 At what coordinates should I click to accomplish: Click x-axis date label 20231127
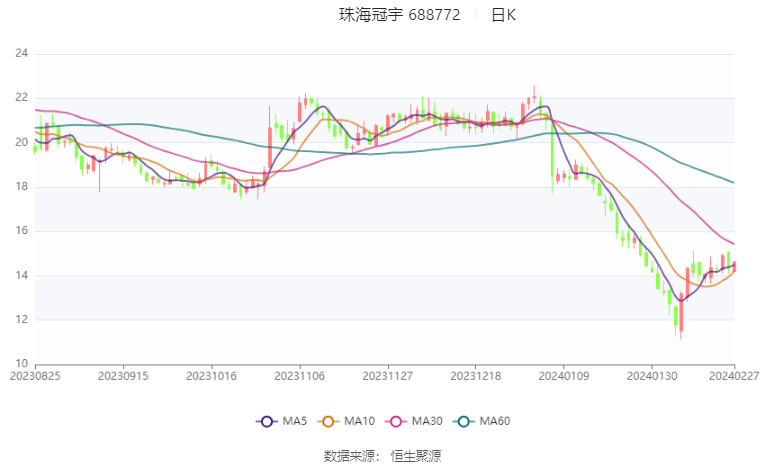click(x=388, y=376)
